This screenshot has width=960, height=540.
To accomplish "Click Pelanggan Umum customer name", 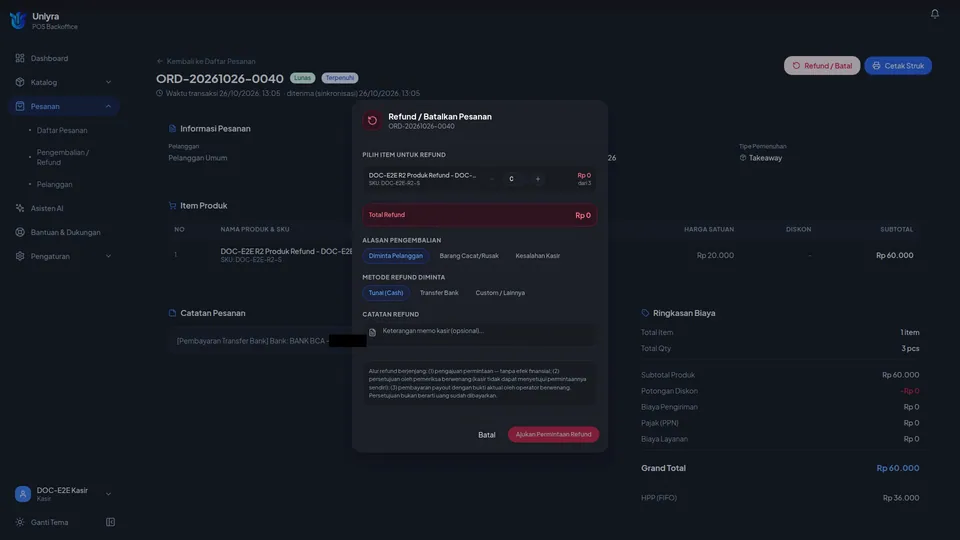I will point(198,158).
